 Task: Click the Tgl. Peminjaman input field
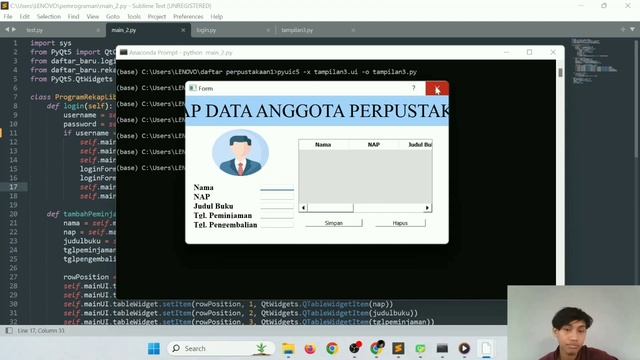277,216
